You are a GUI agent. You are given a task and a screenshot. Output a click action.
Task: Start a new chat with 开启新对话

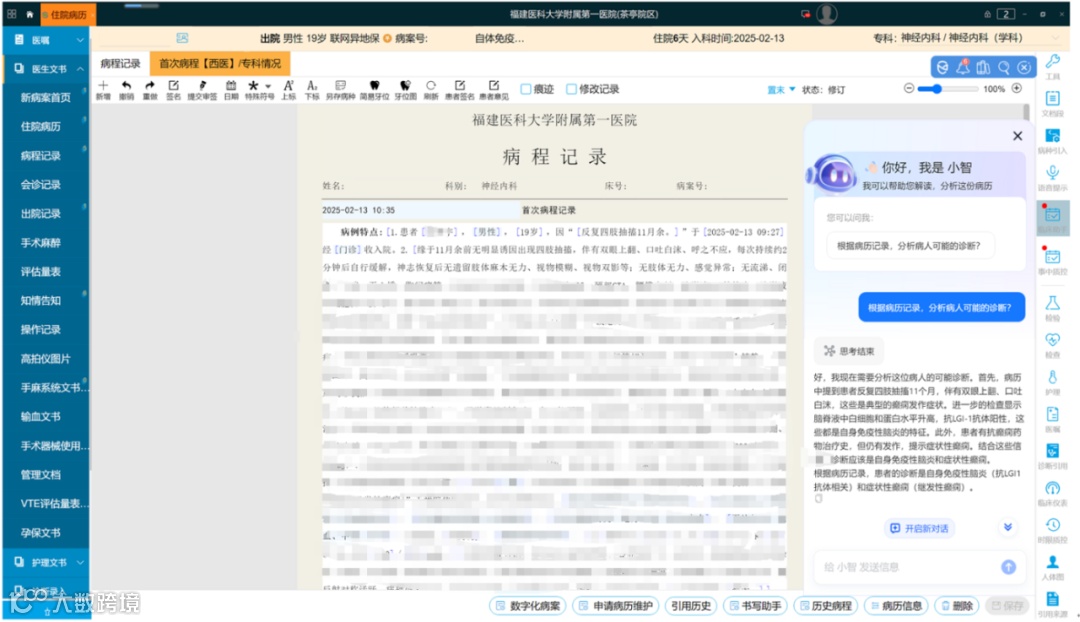(920, 528)
